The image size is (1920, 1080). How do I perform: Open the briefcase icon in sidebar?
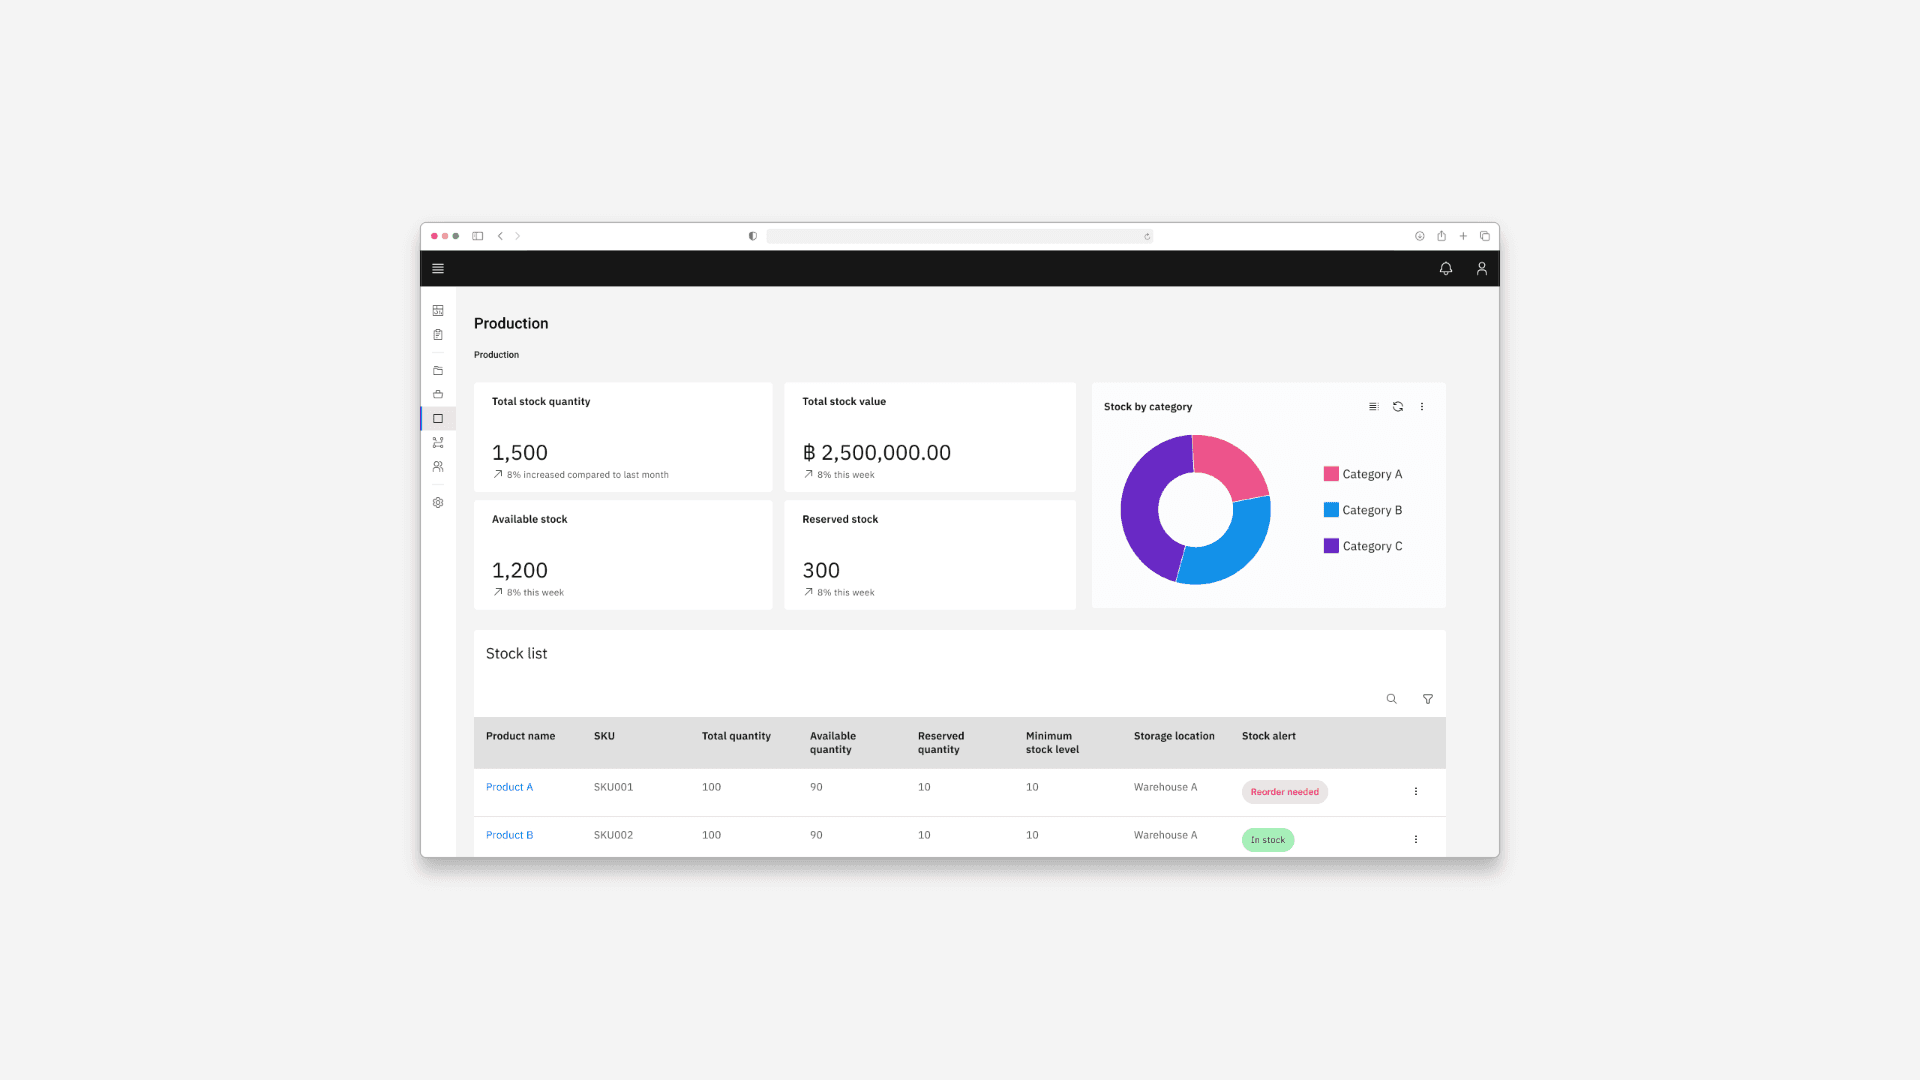pyautogui.click(x=438, y=395)
